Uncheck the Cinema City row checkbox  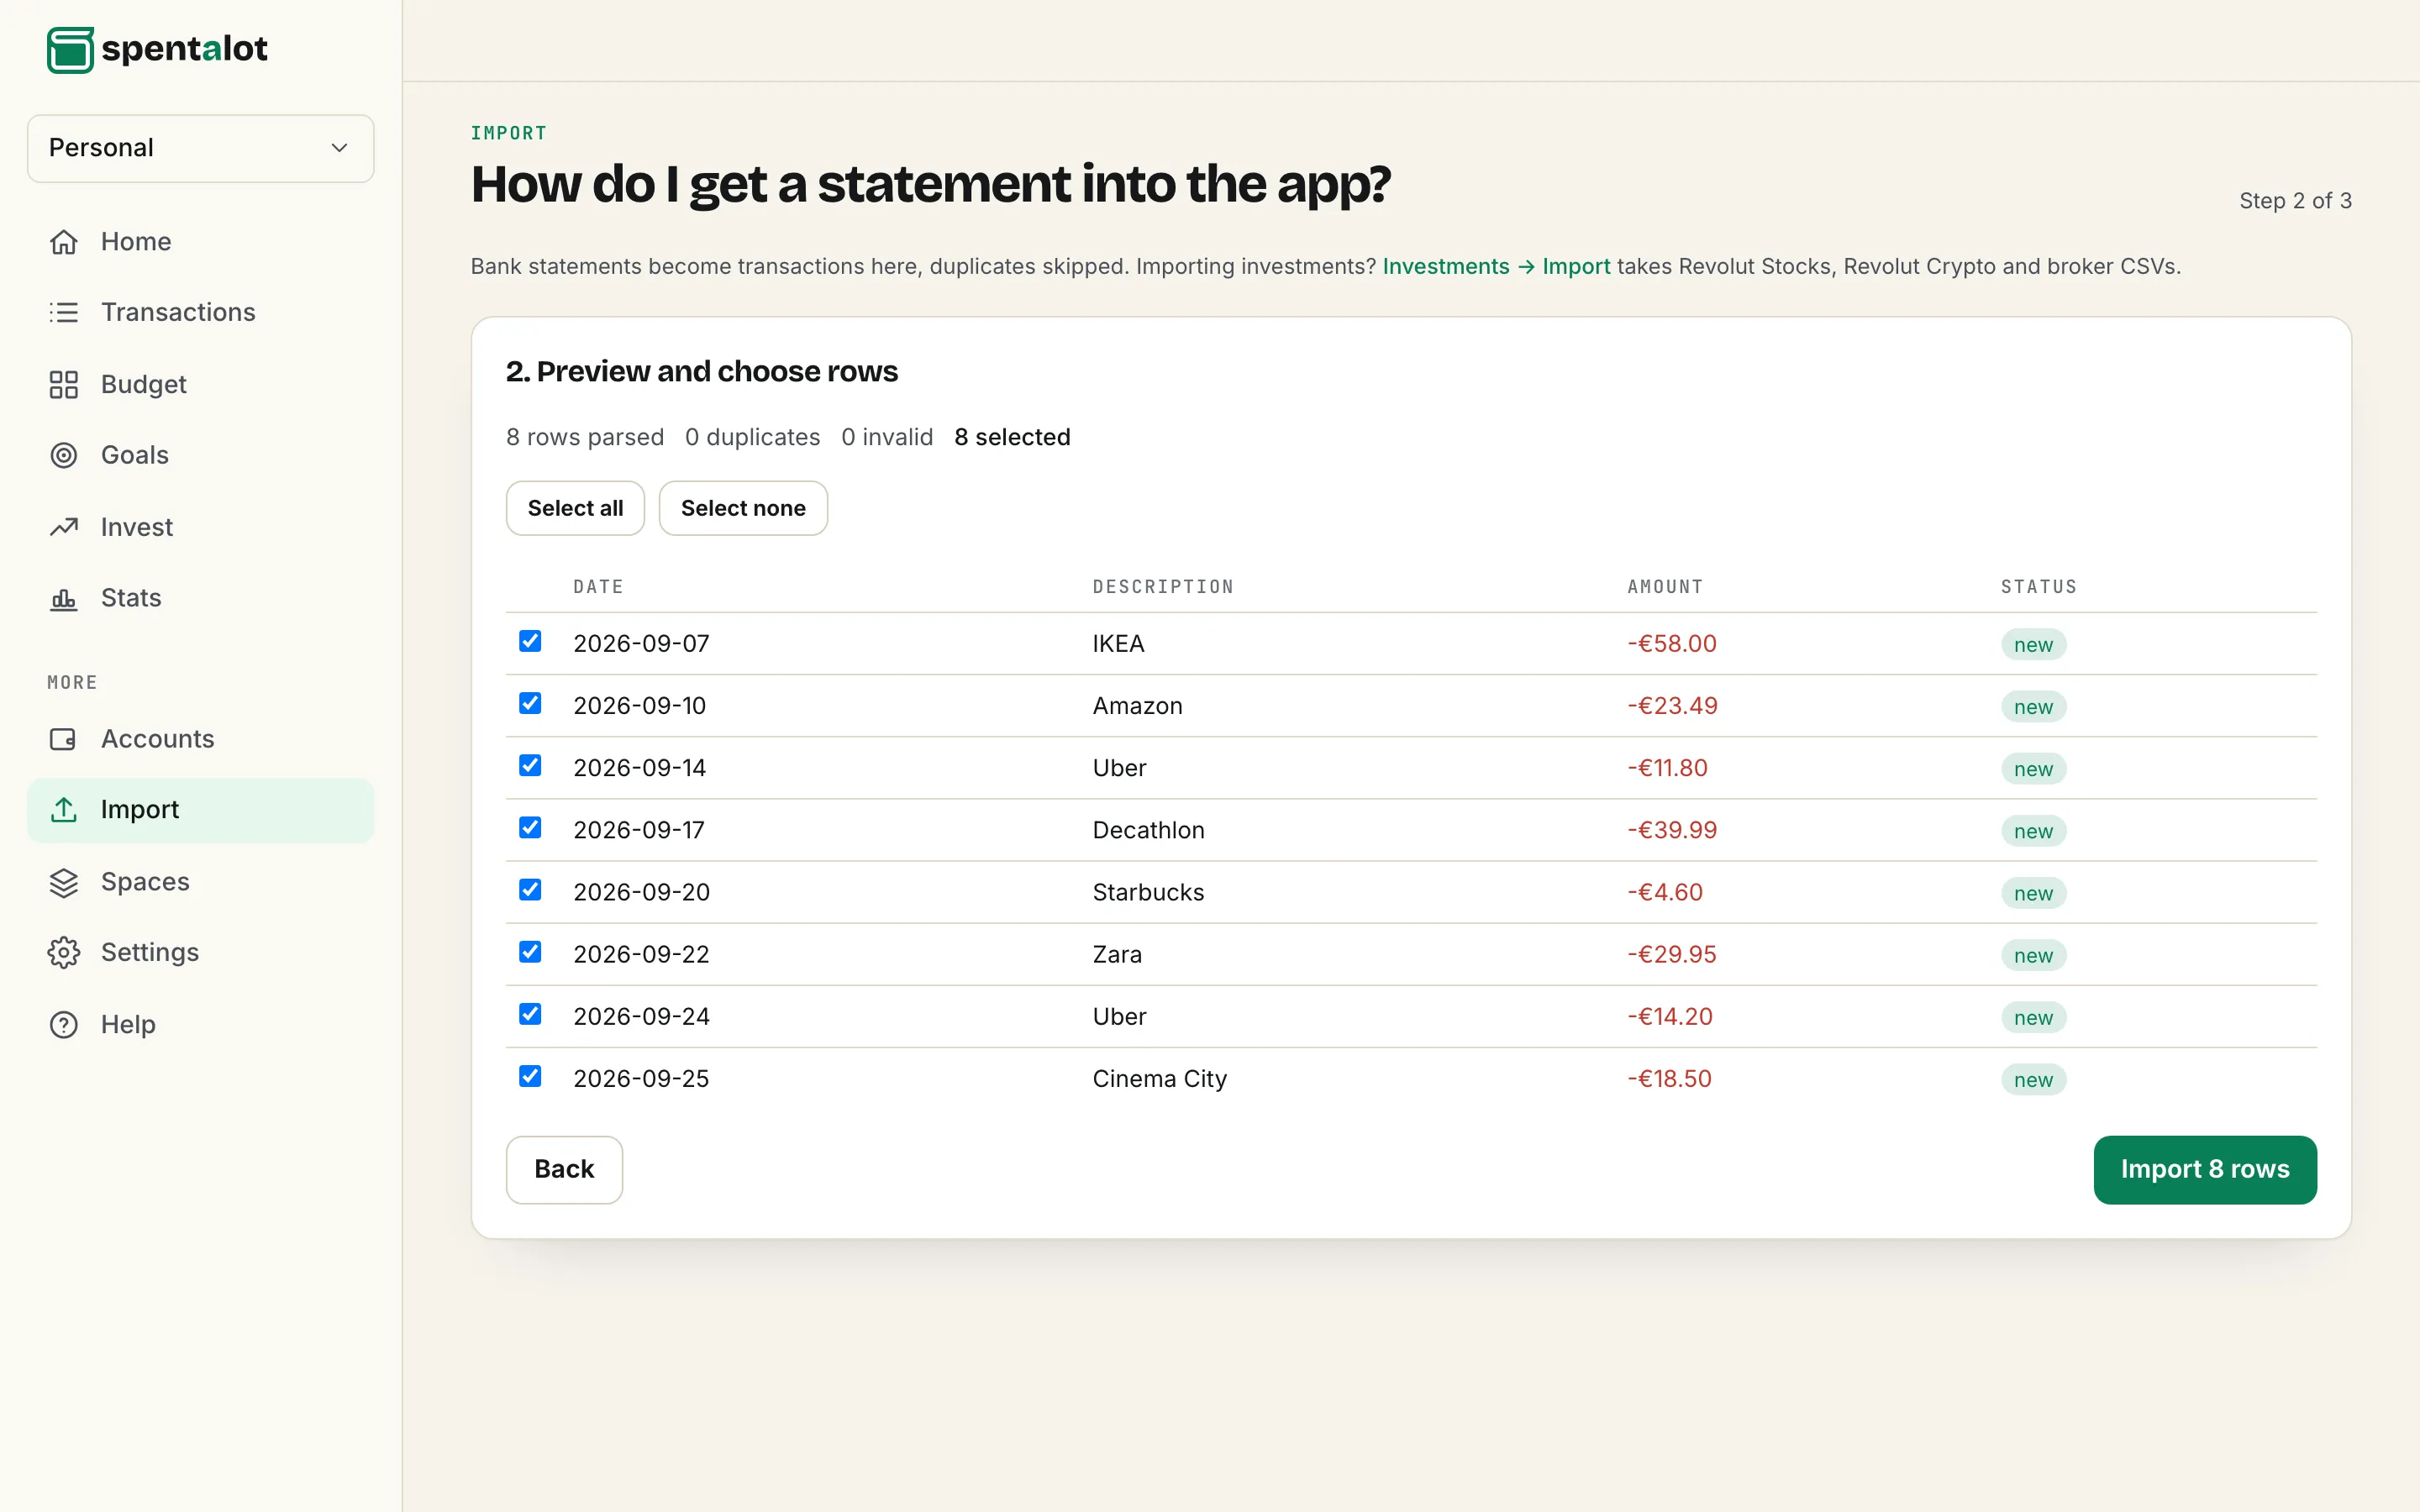pyautogui.click(x=530, y=1076)
